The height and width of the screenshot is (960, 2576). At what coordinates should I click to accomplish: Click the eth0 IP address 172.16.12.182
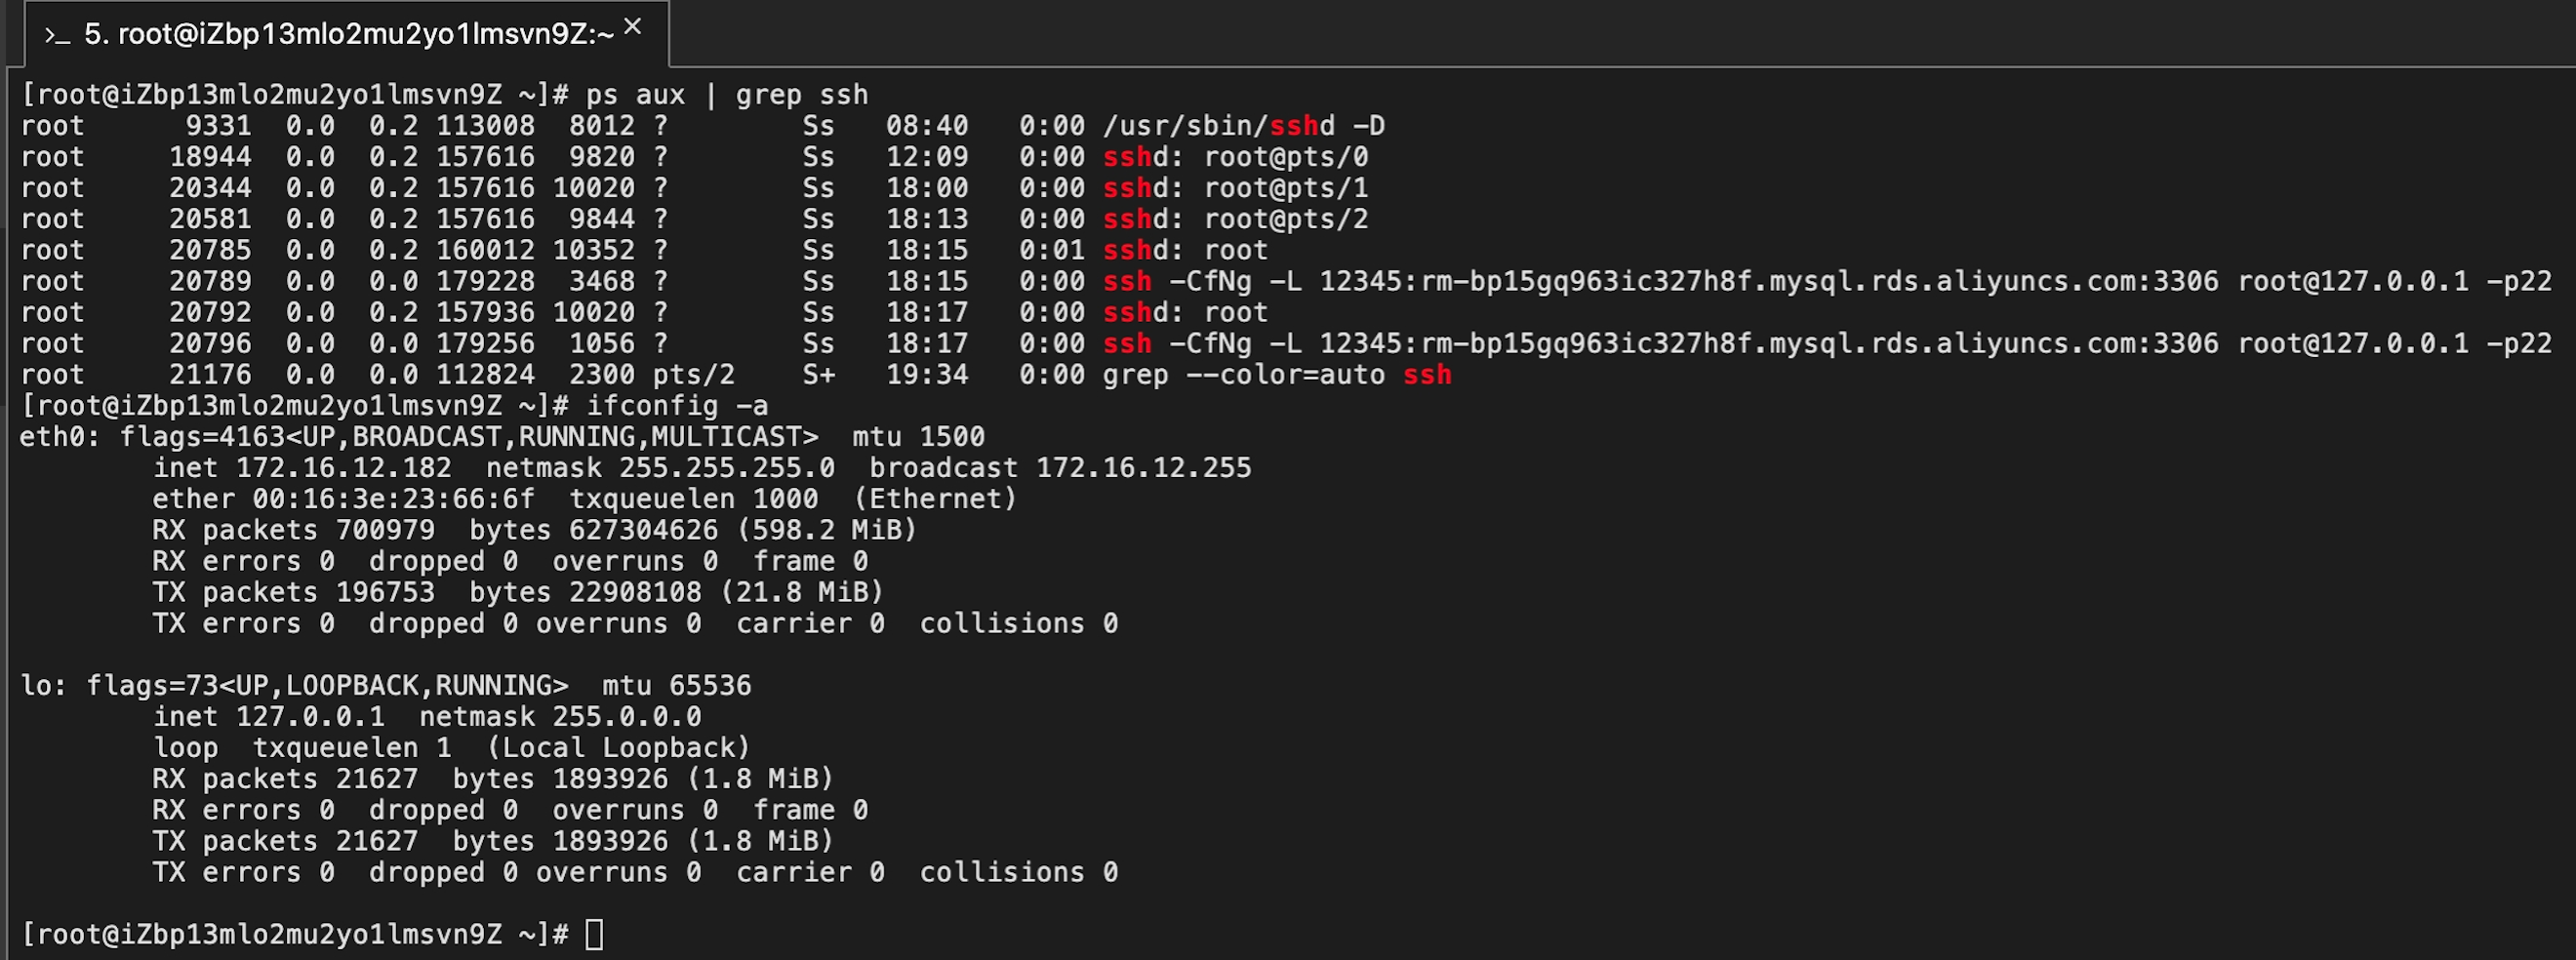tap(343, 468)
